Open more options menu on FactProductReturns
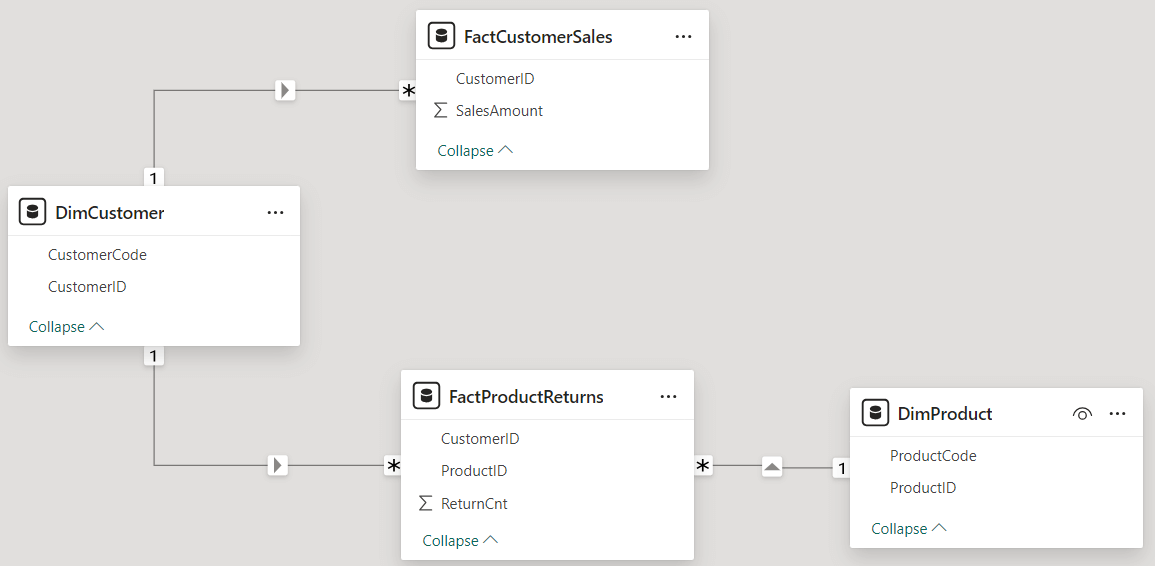 668,397
